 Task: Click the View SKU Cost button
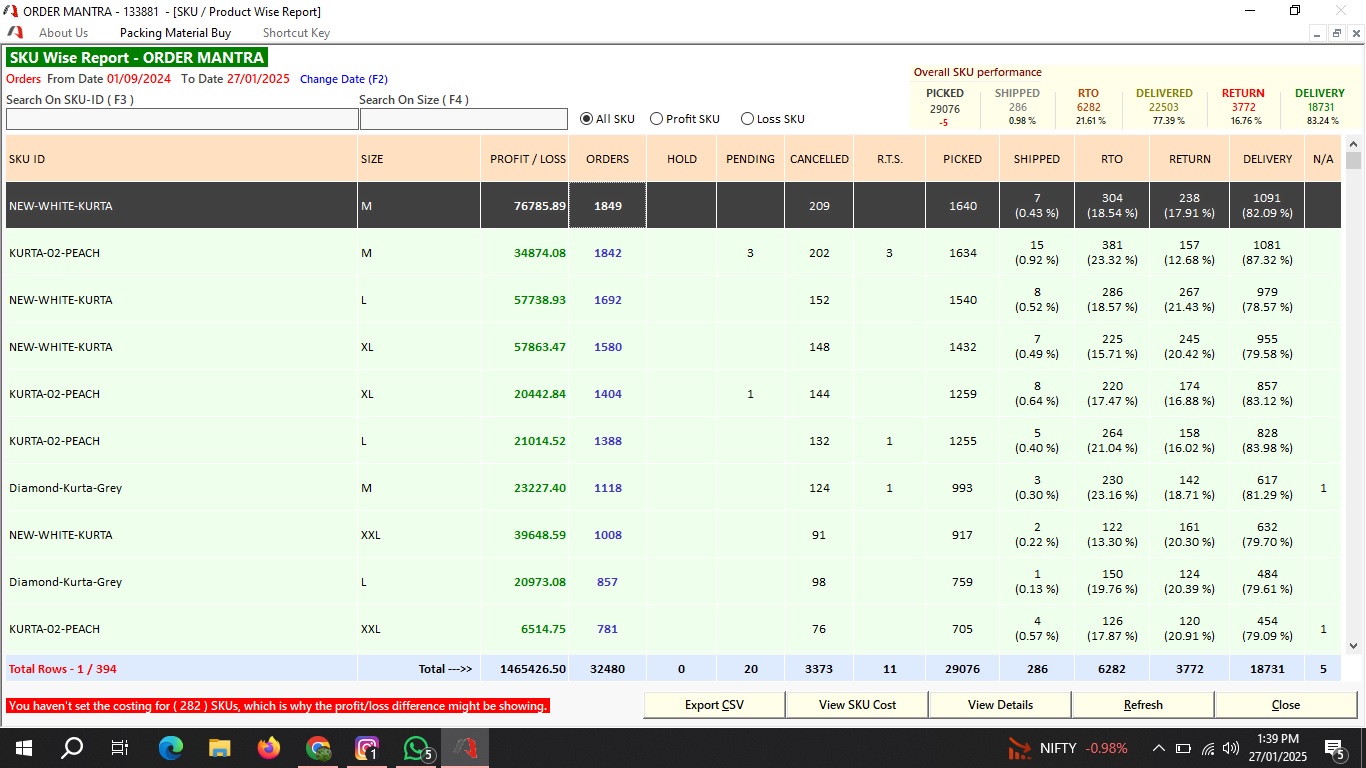(857, 705)
